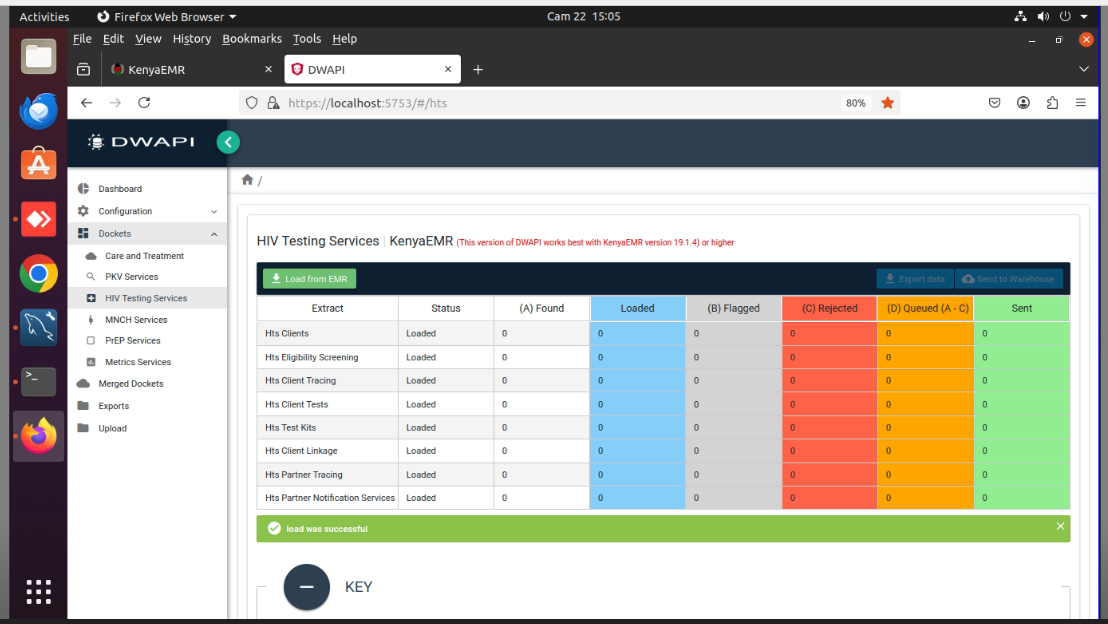Open the File menu
Viewport: 1108px width, 624px height.
tap(82, 39)
